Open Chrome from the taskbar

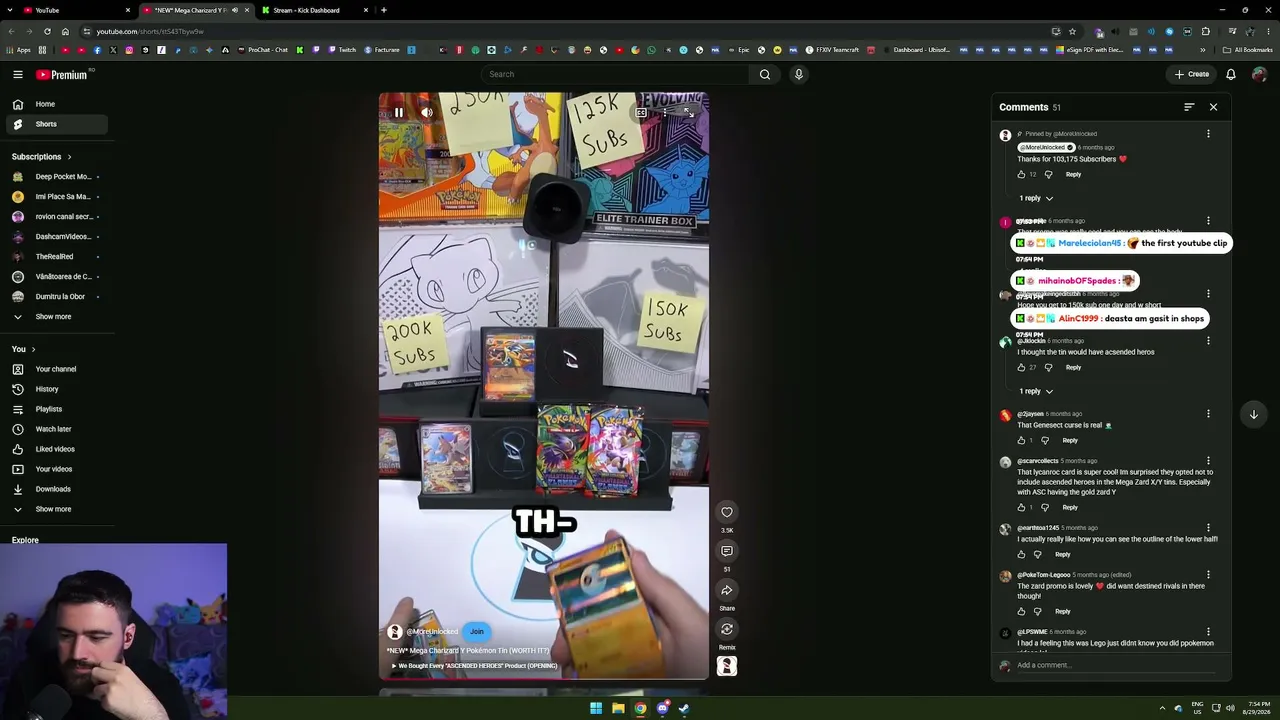point(640,709)
